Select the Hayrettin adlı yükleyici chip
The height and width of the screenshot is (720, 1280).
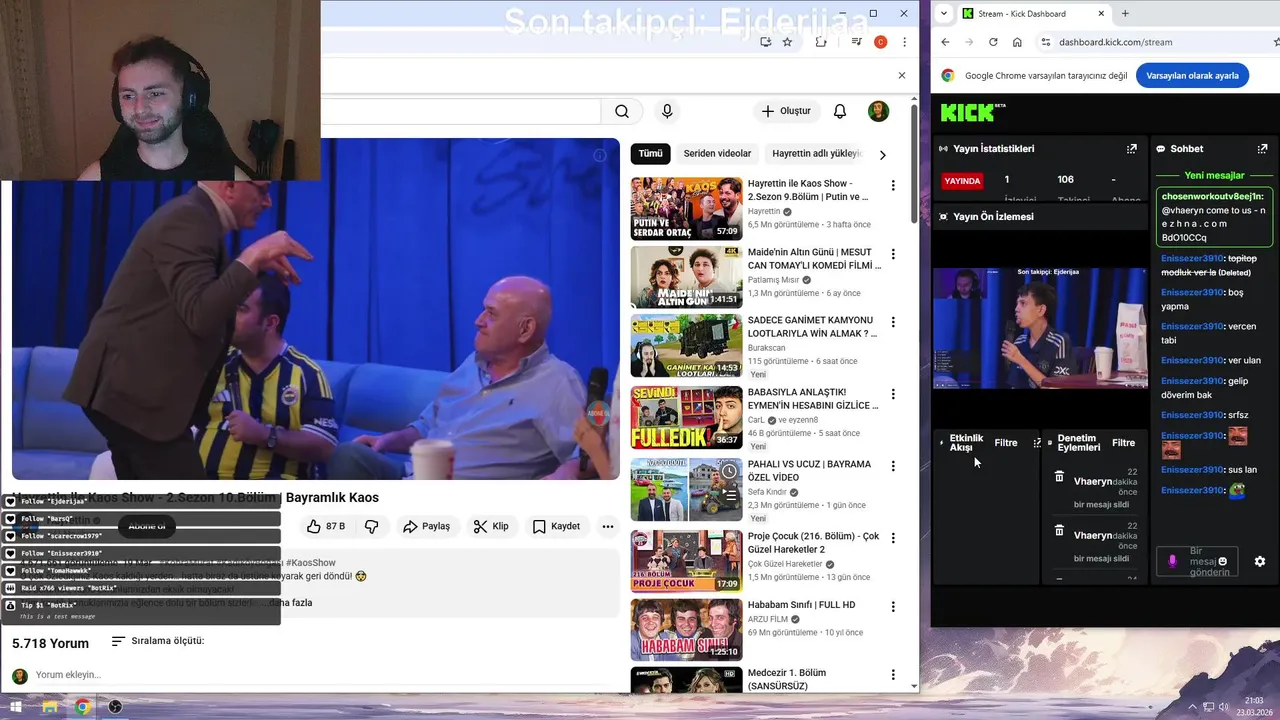coord(816,154)
